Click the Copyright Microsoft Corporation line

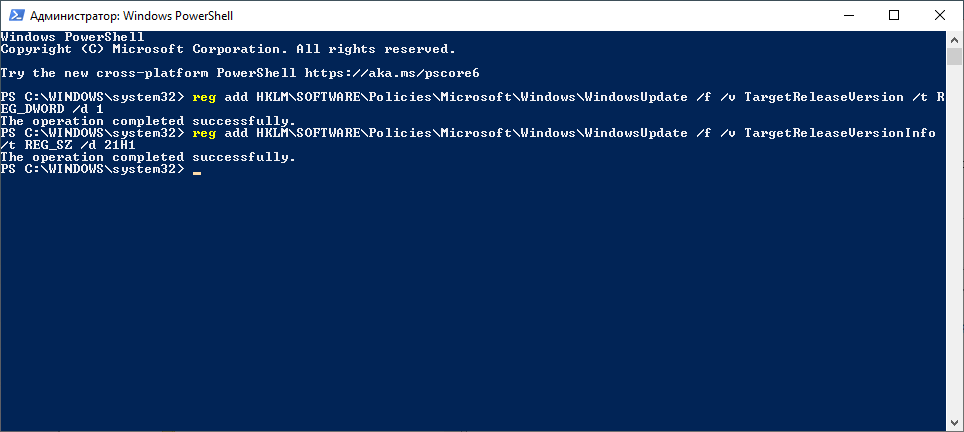[227, 49]
